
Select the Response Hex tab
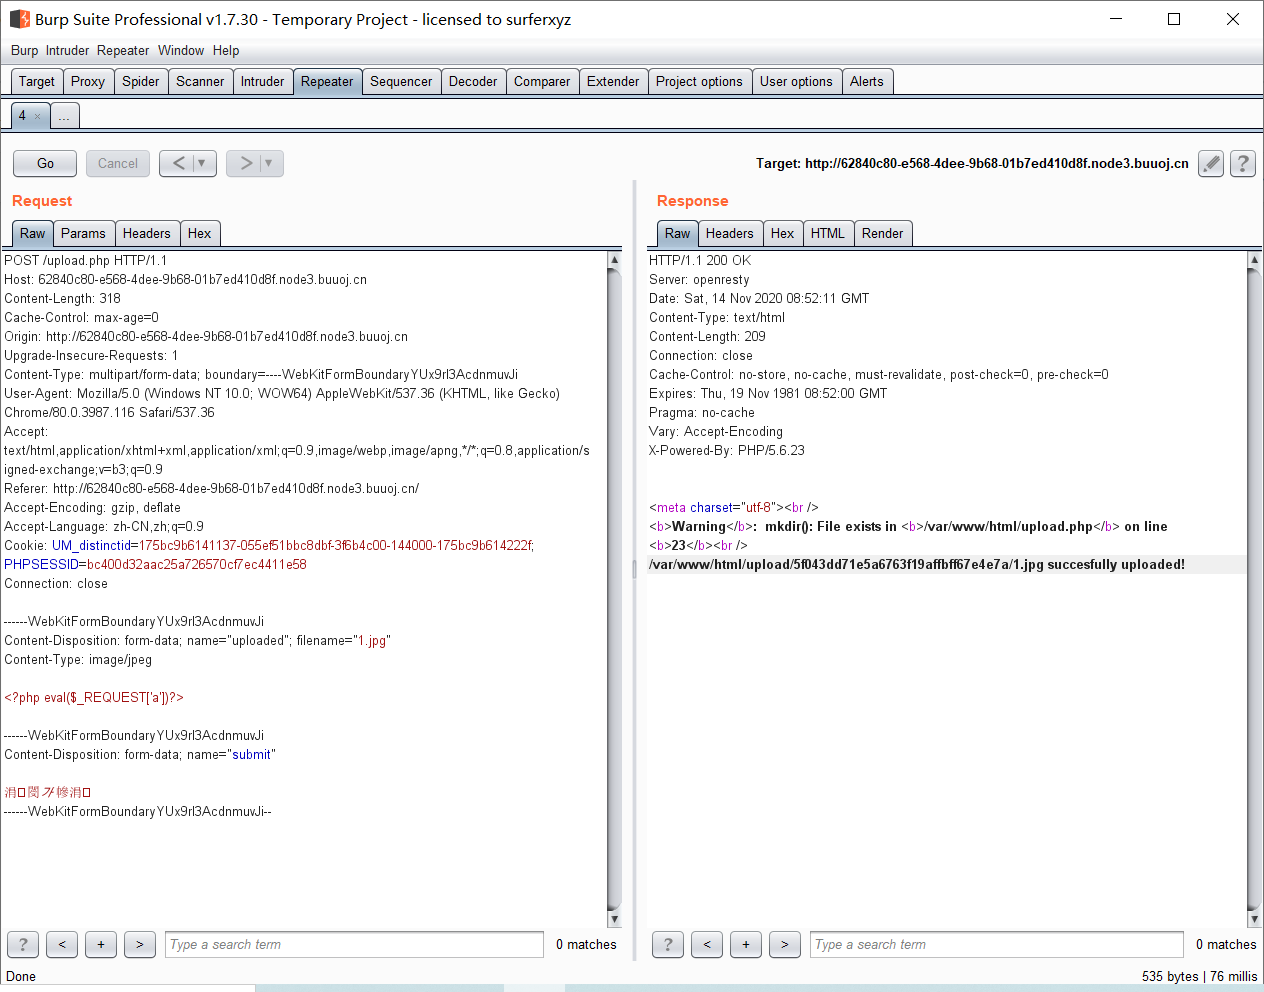[x=783, y=233]
